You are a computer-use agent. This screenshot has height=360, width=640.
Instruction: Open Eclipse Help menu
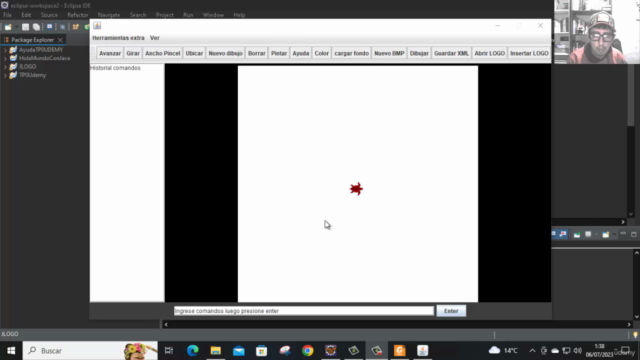239,15
